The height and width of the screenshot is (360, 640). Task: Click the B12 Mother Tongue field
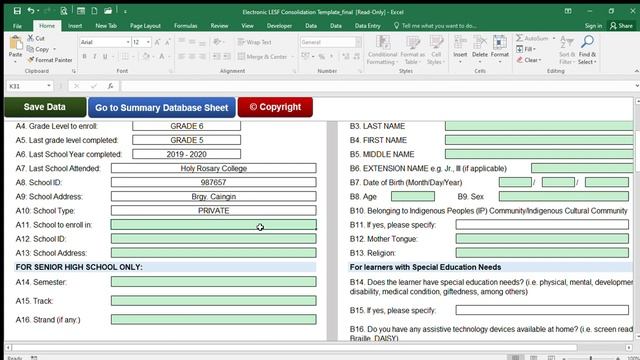coord(542,239)
